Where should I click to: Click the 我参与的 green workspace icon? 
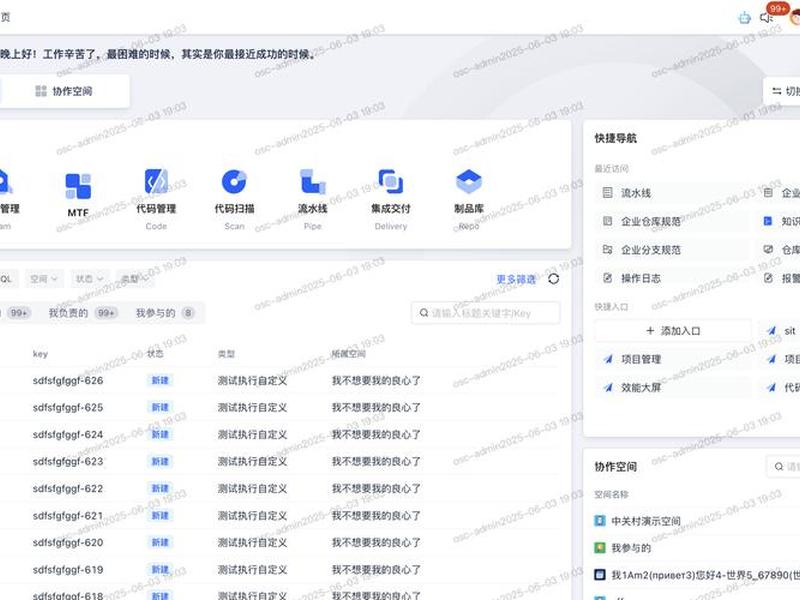click(x=600, y=548)
